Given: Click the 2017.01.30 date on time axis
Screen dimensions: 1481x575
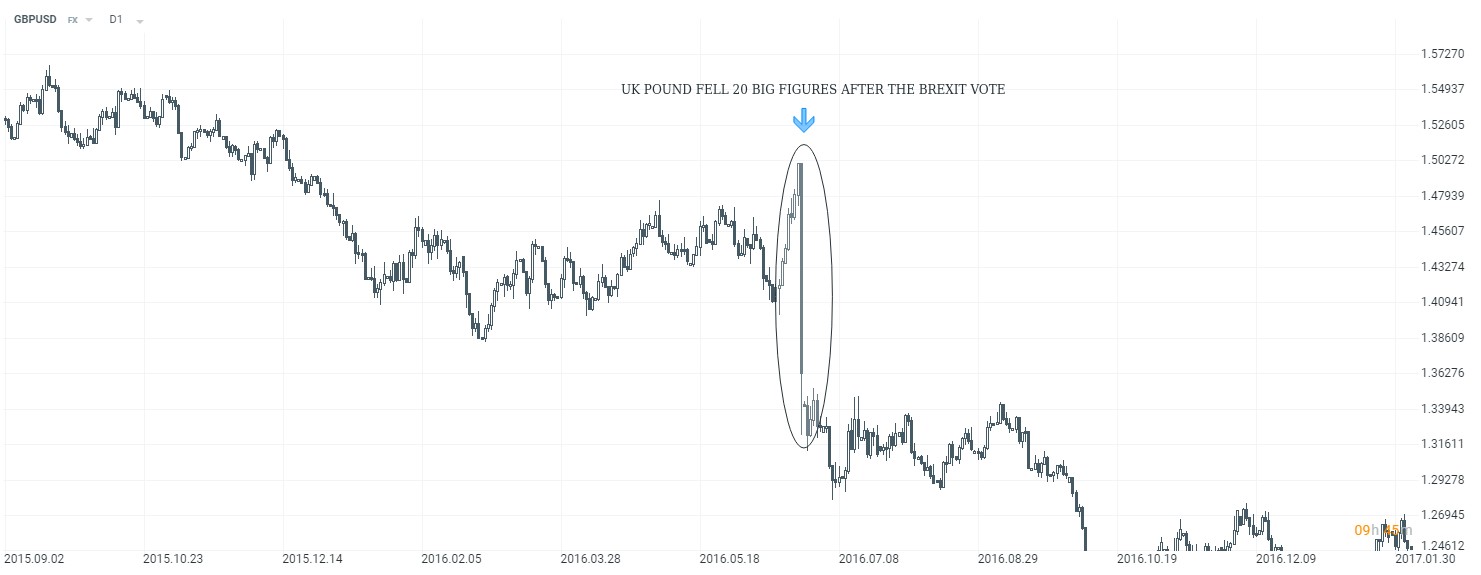Looking at the screenshot, I should pos(1425,559).
